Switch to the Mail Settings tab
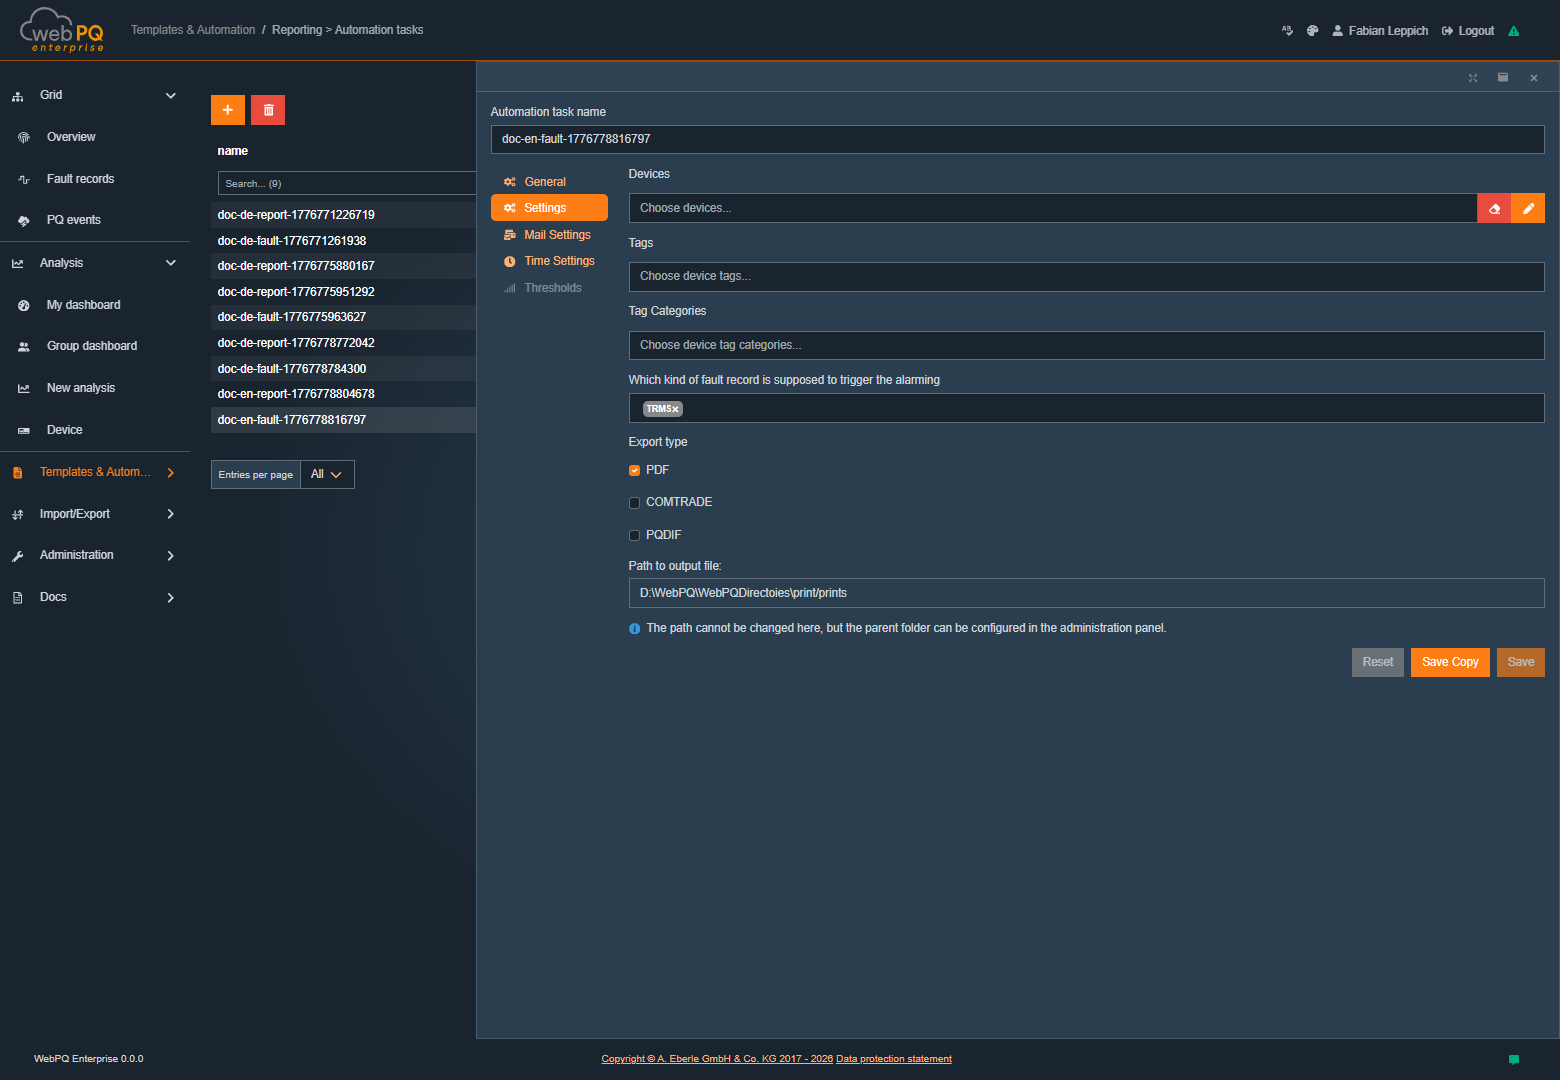1560x1080 pixels. 556,234
